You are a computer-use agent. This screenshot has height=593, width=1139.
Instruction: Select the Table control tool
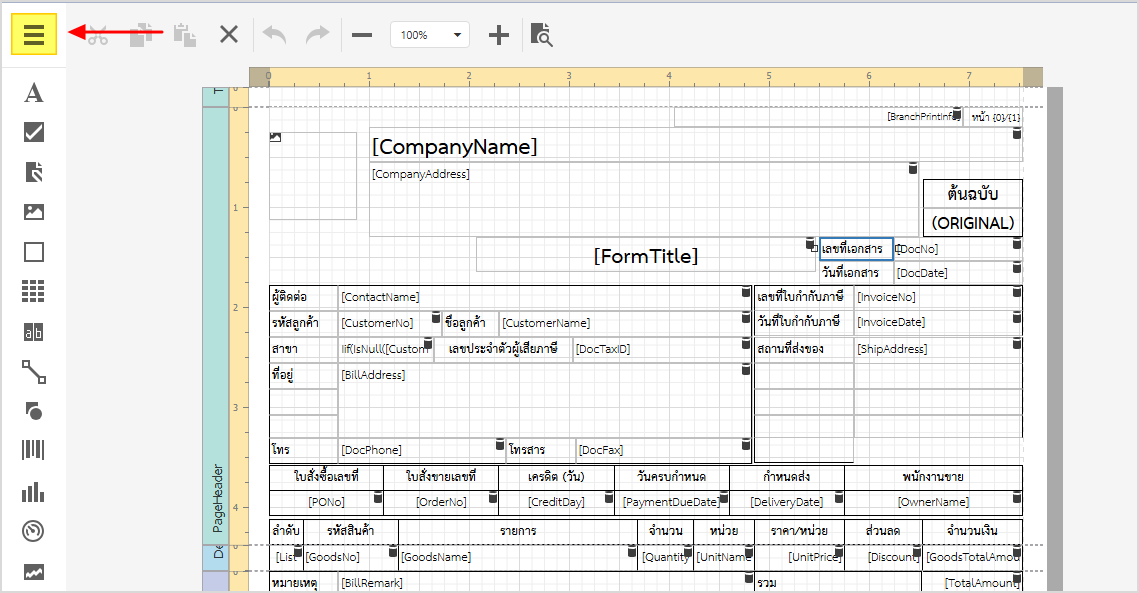coord(34,291)
